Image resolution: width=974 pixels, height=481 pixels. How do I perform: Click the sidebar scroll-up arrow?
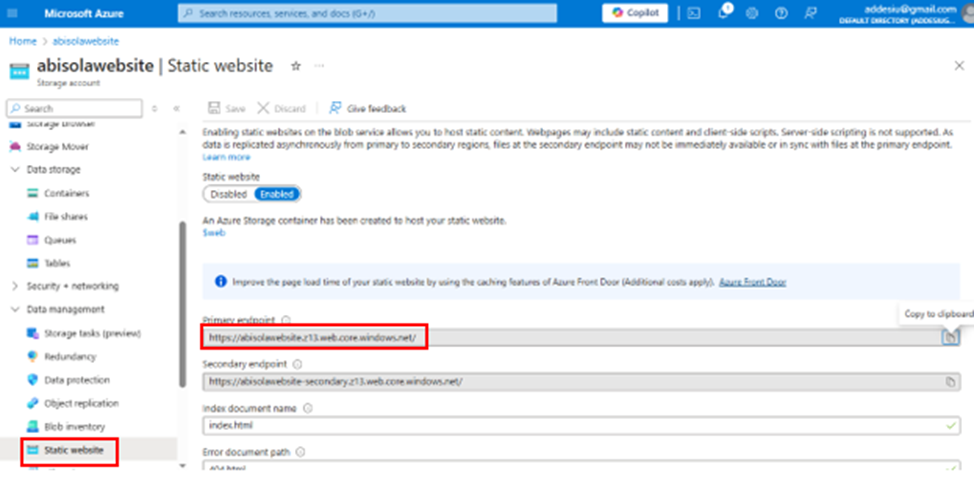[182, 132]
